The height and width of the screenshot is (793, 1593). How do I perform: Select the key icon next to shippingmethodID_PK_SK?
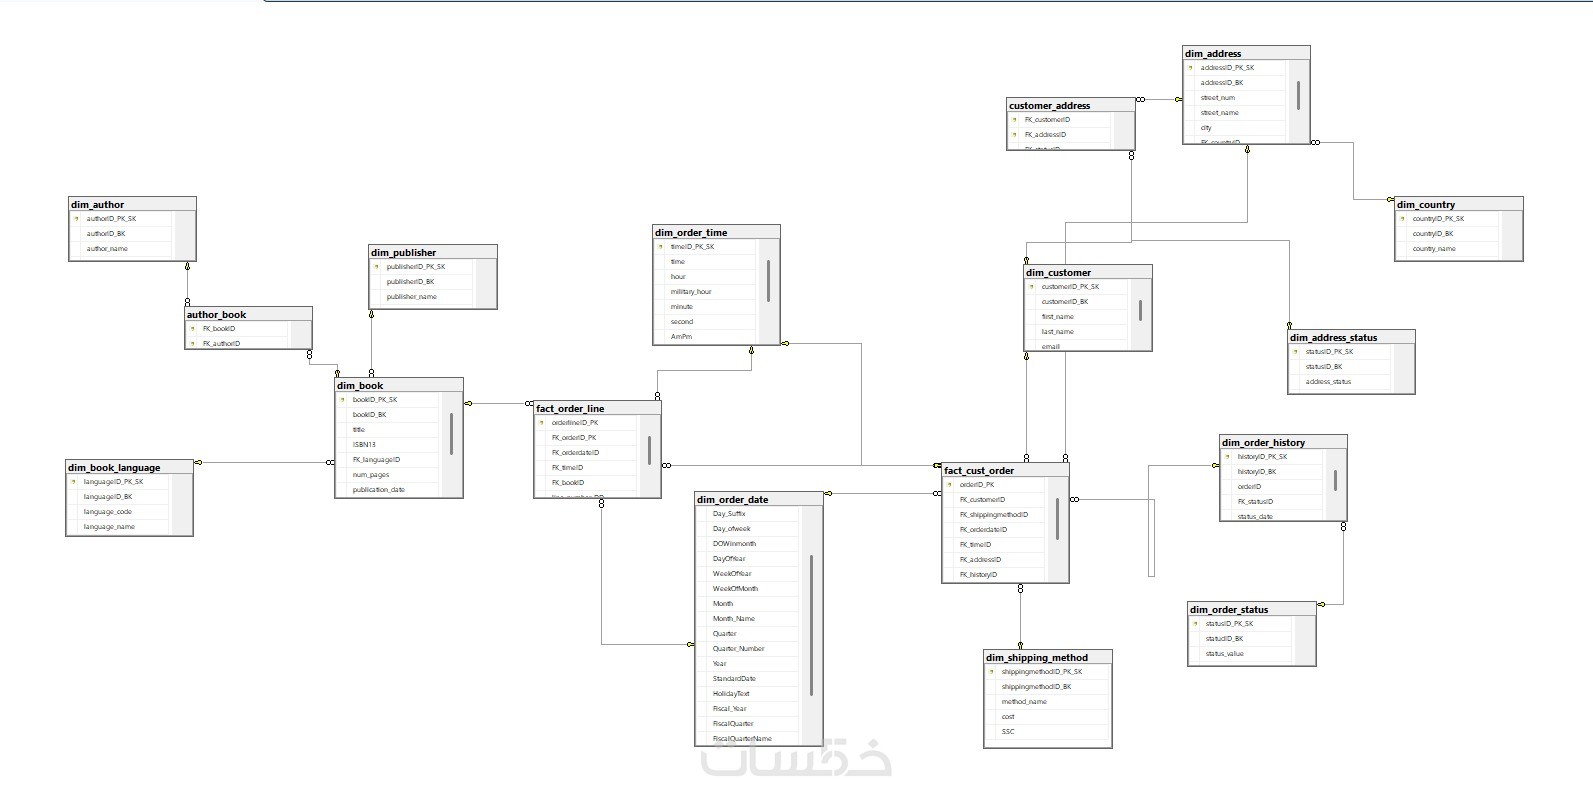(x=991, y=672)
